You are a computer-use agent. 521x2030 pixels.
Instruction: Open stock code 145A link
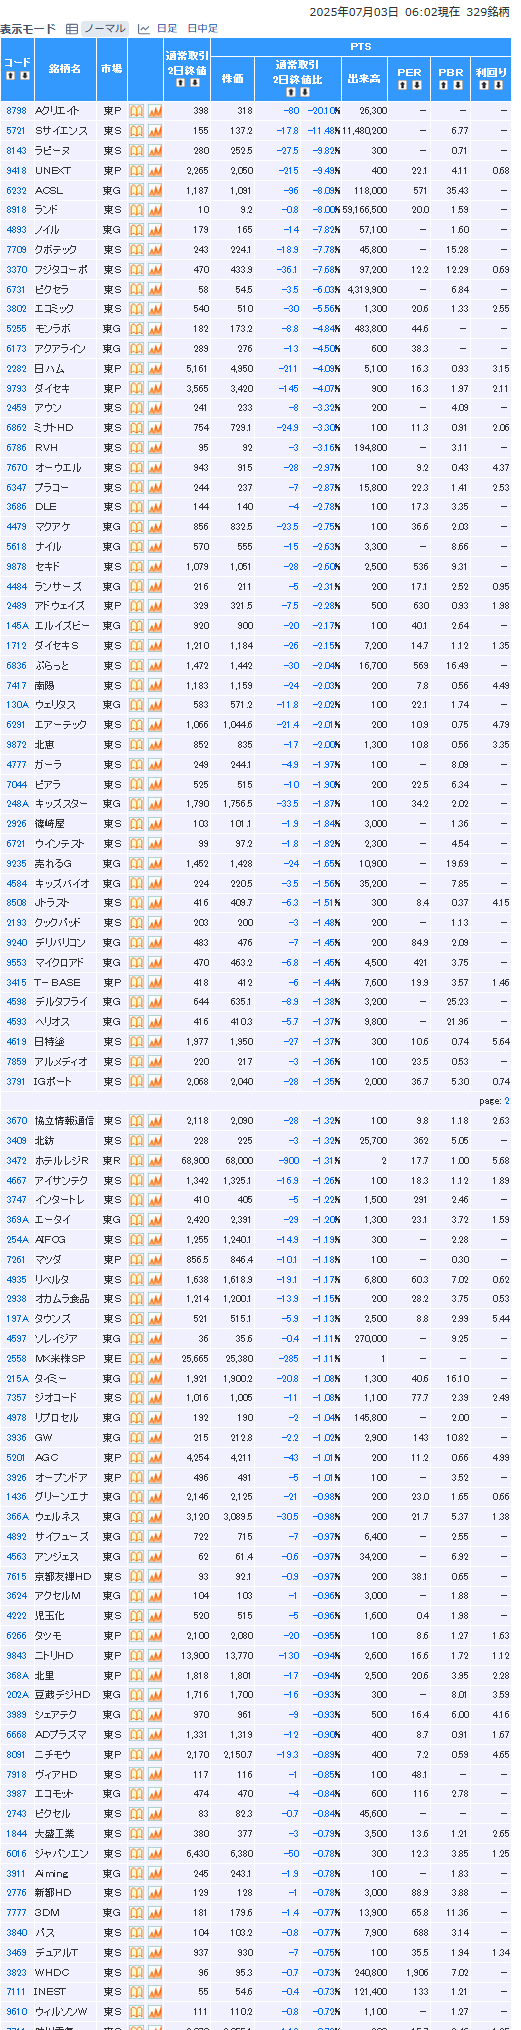pyautogui.click(x=17, y=626)
